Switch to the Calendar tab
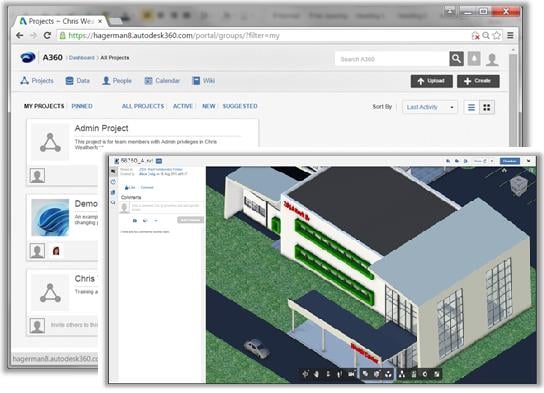The height and width of the screenshot is (393, 544). (x=162, y=81)
